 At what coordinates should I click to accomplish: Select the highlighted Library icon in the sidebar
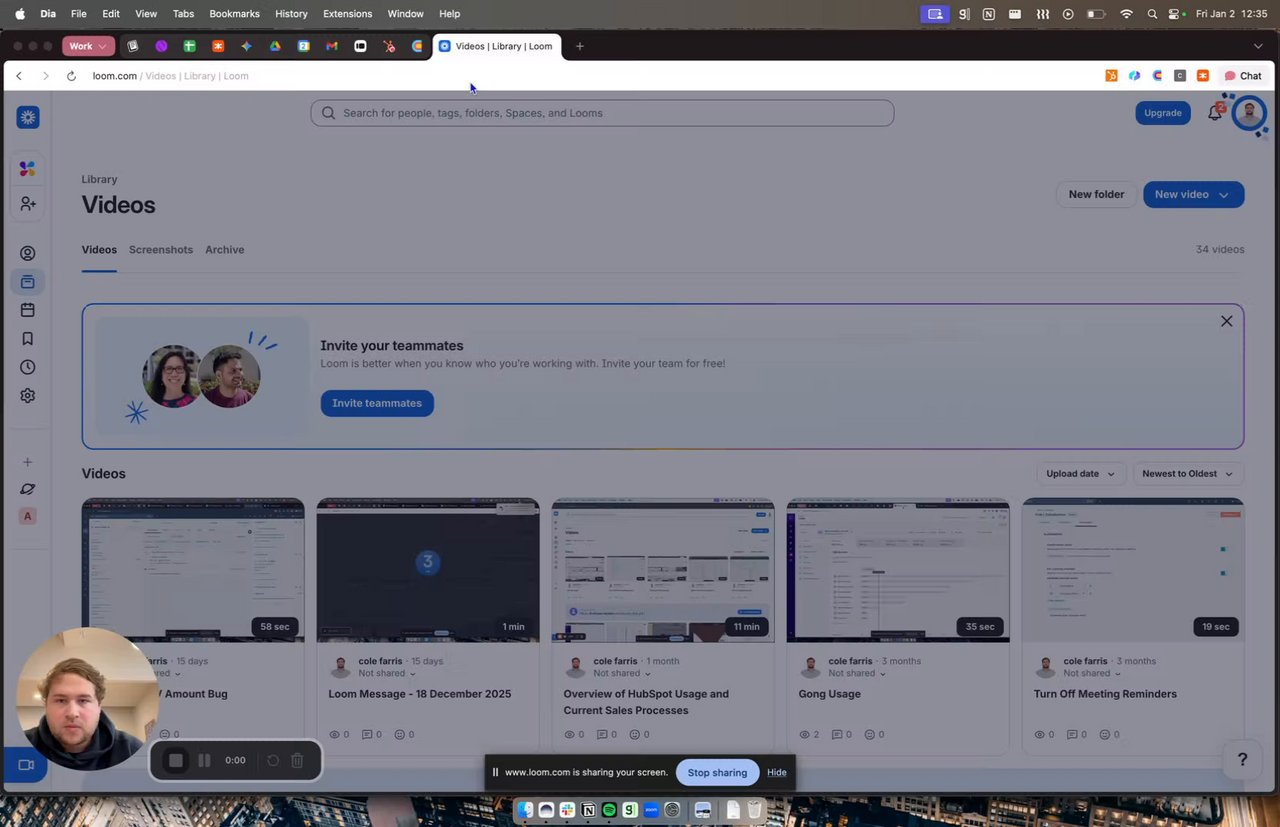[x=28, y=282]
